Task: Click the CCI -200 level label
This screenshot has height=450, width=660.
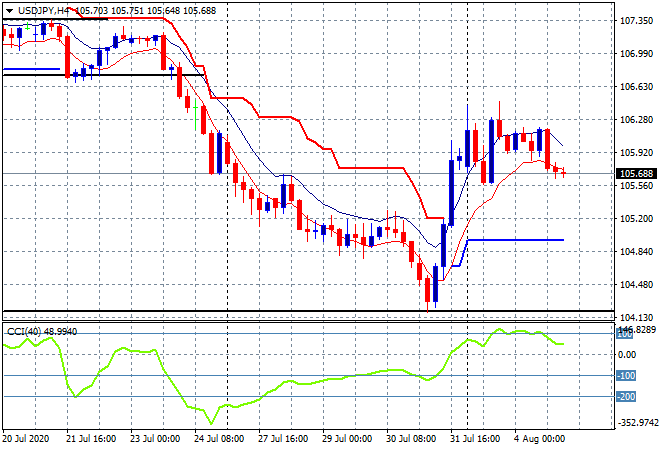Action: pyautogui.click(x=626, y=397)
